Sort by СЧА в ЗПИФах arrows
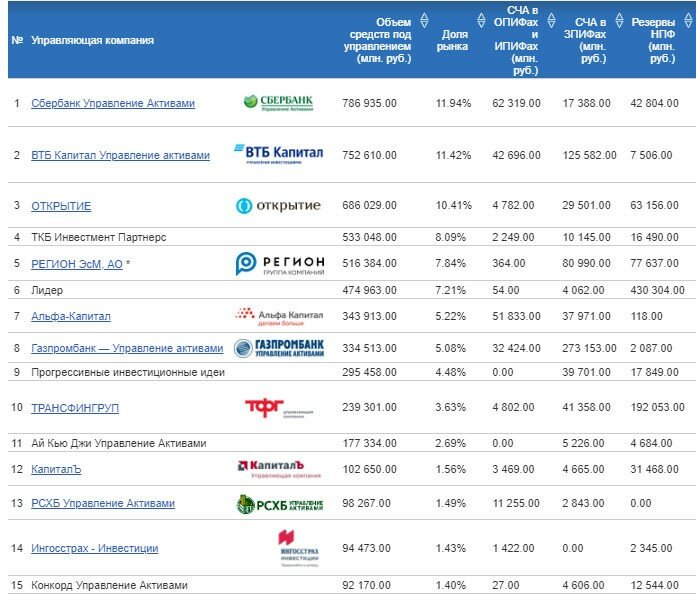Viewport: 696px width, 596px height. click(x=617, y=20)
